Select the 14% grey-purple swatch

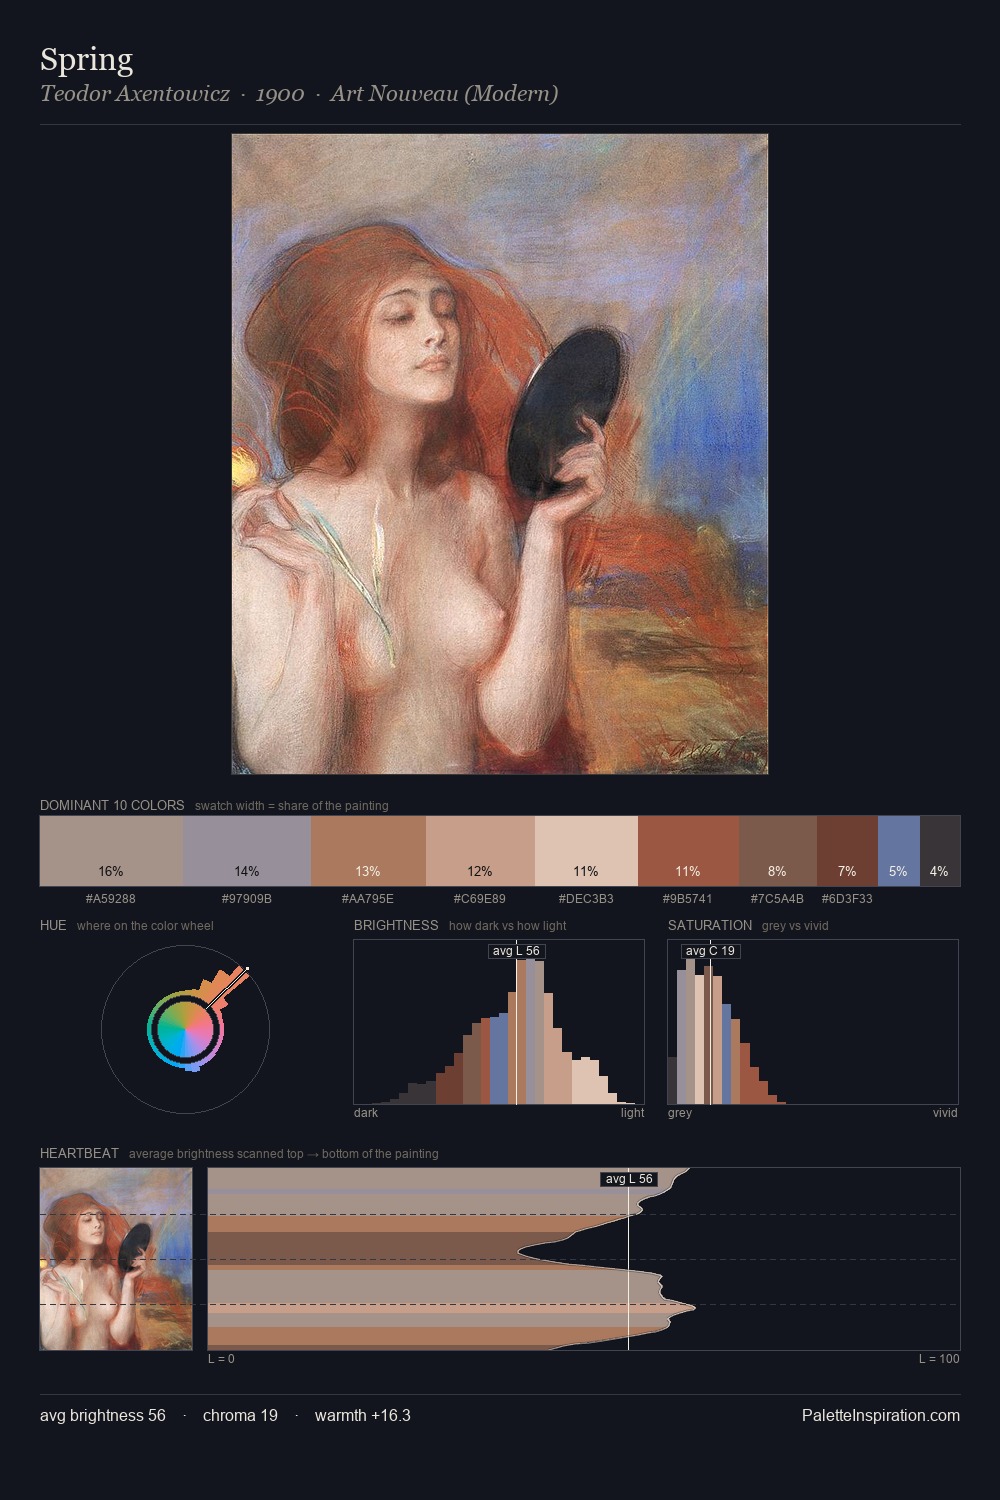(247, 851)
